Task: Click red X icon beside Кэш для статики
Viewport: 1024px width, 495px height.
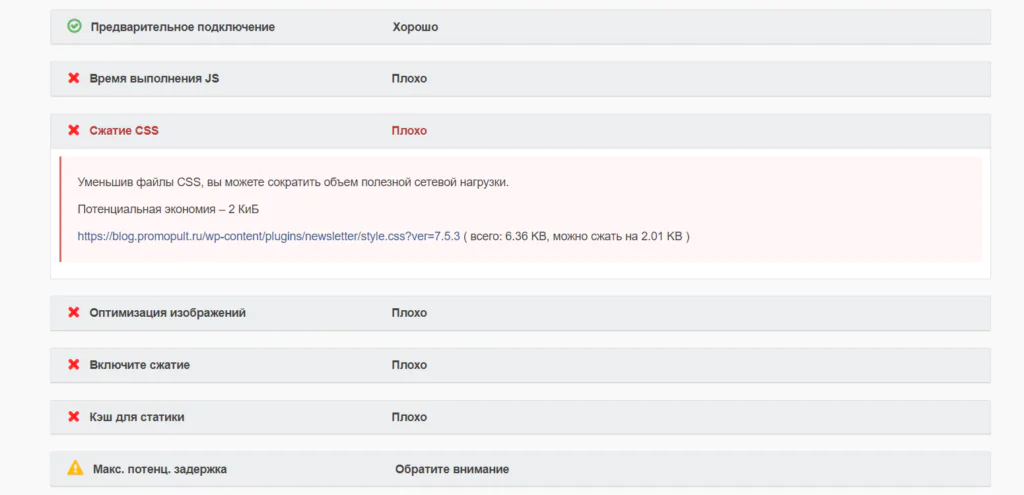Action: [74, 417]
